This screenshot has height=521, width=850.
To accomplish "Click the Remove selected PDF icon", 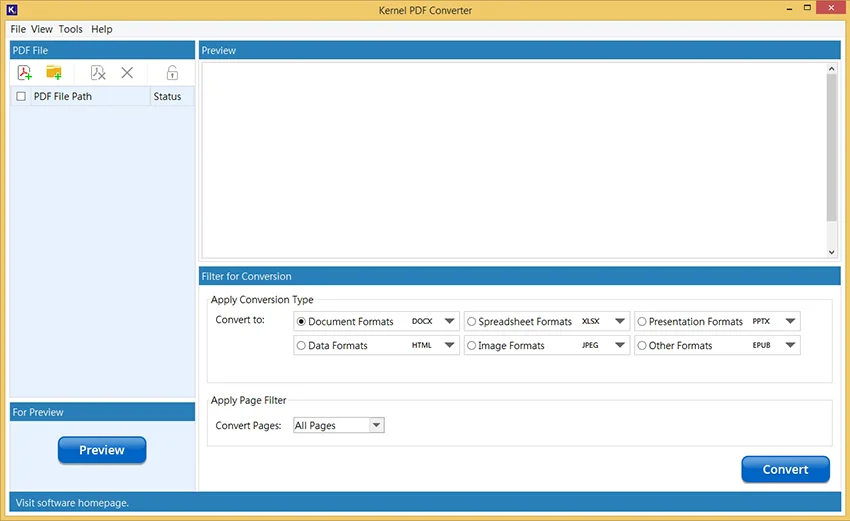I will pos(98,73).
